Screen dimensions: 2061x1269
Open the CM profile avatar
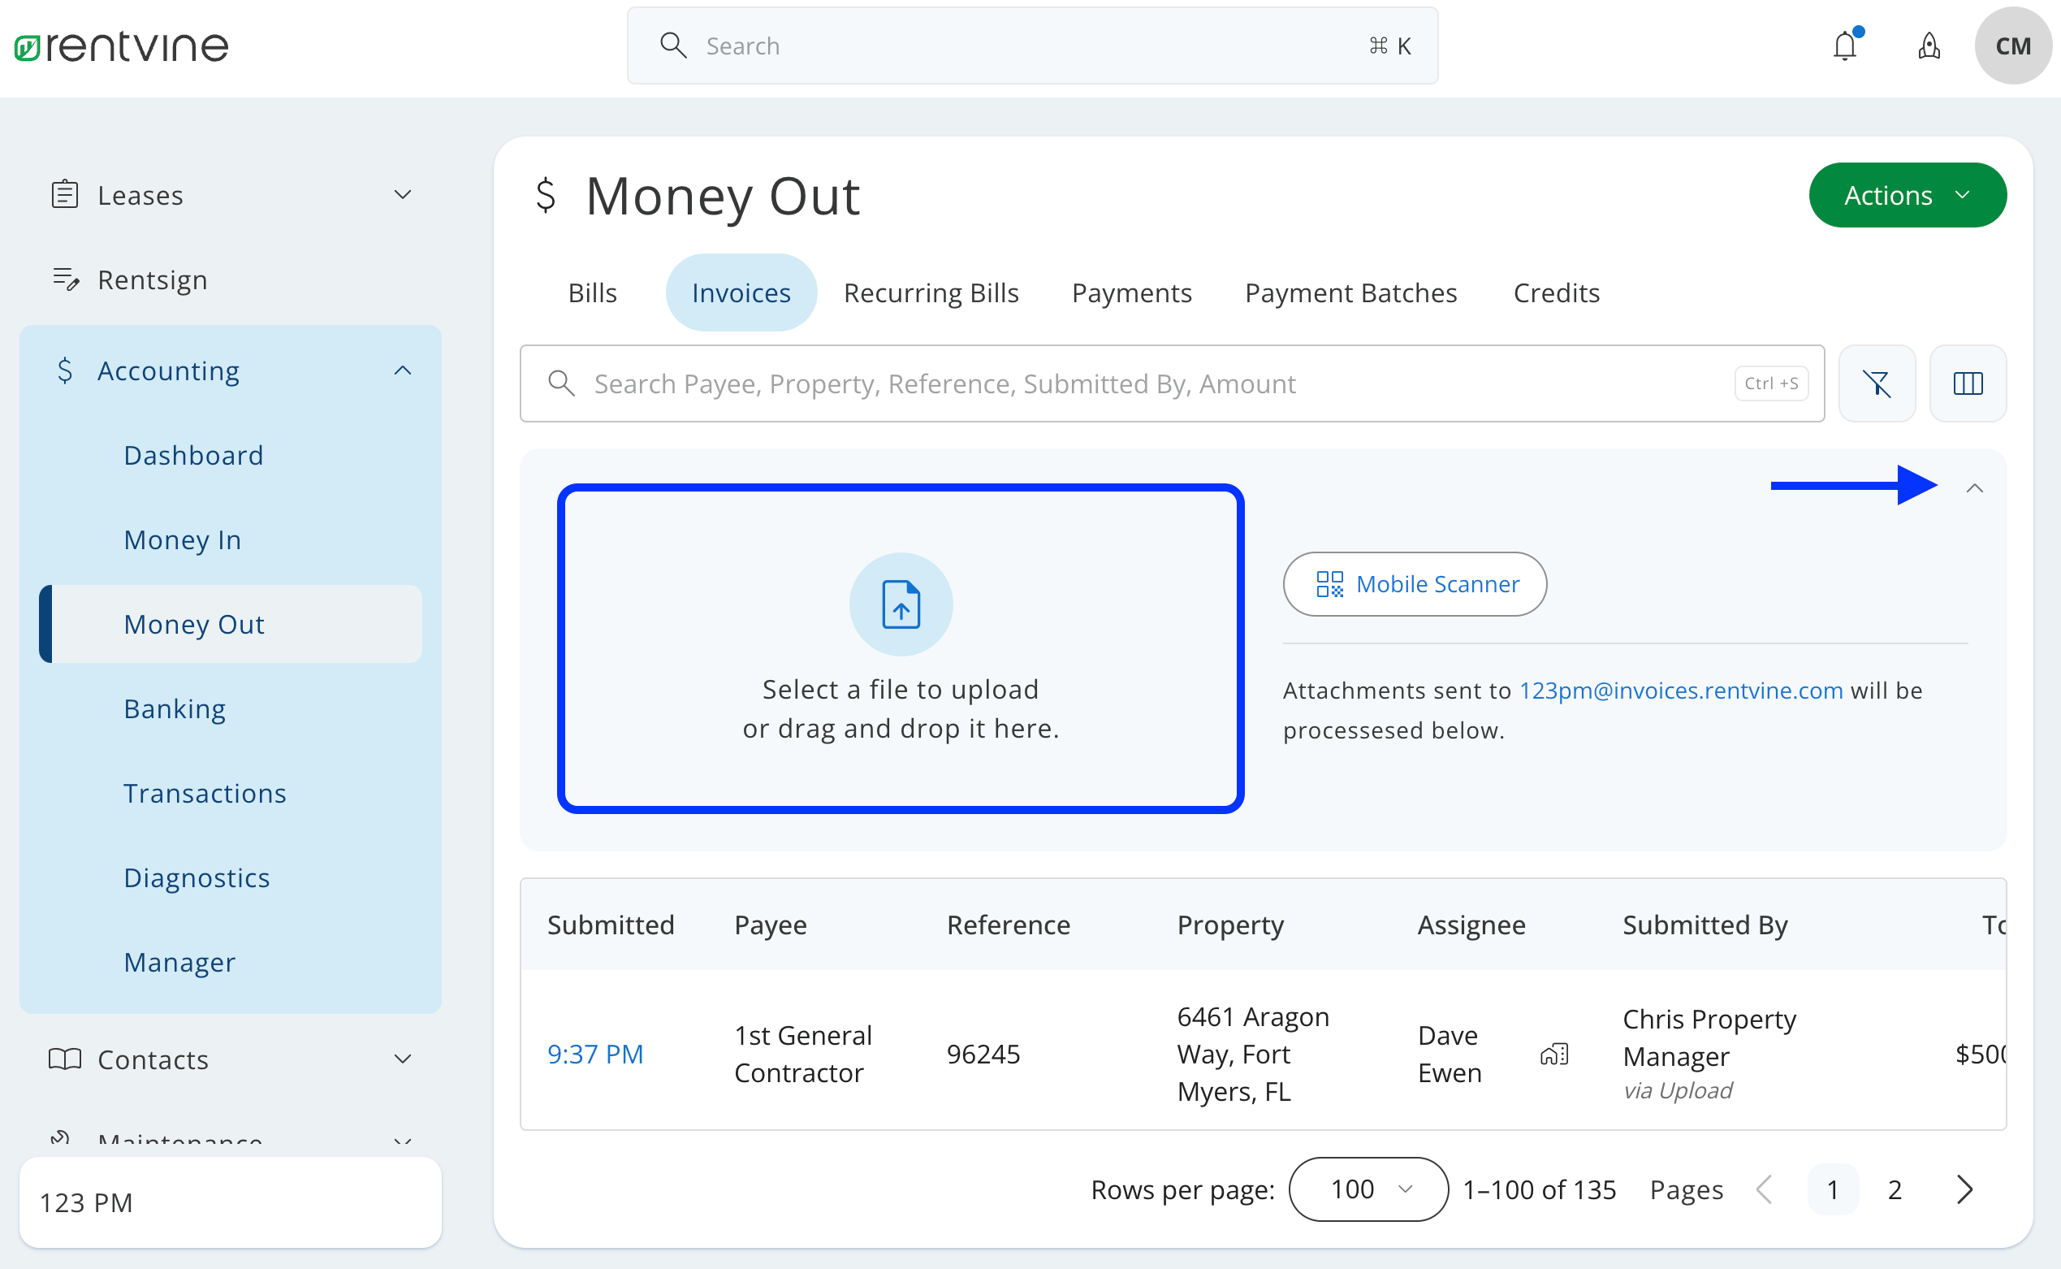click(x=2013, y=45)
